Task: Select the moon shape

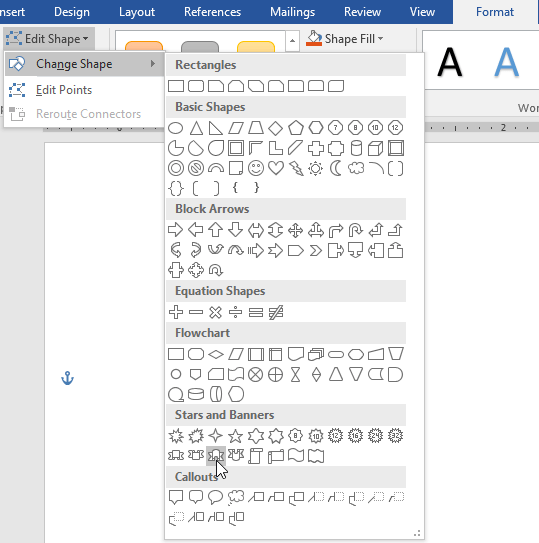Action: (x=336, y=168)
